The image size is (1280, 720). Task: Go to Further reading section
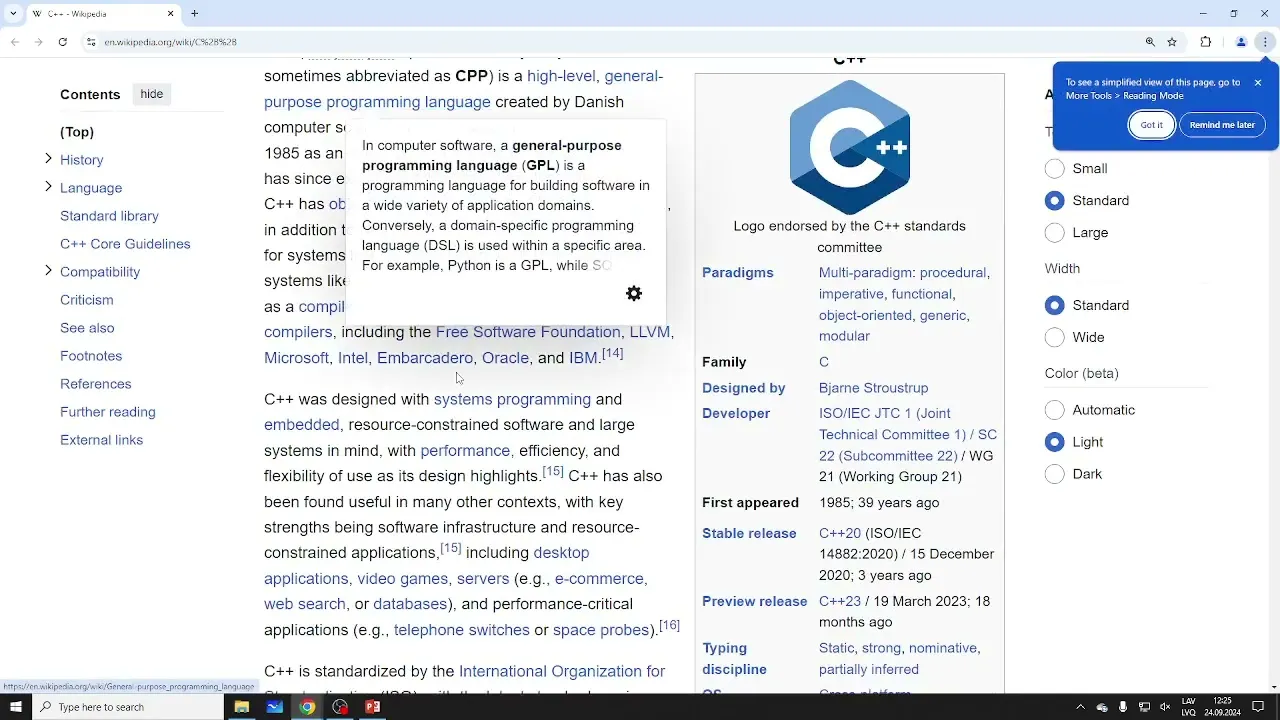[108, 412]
